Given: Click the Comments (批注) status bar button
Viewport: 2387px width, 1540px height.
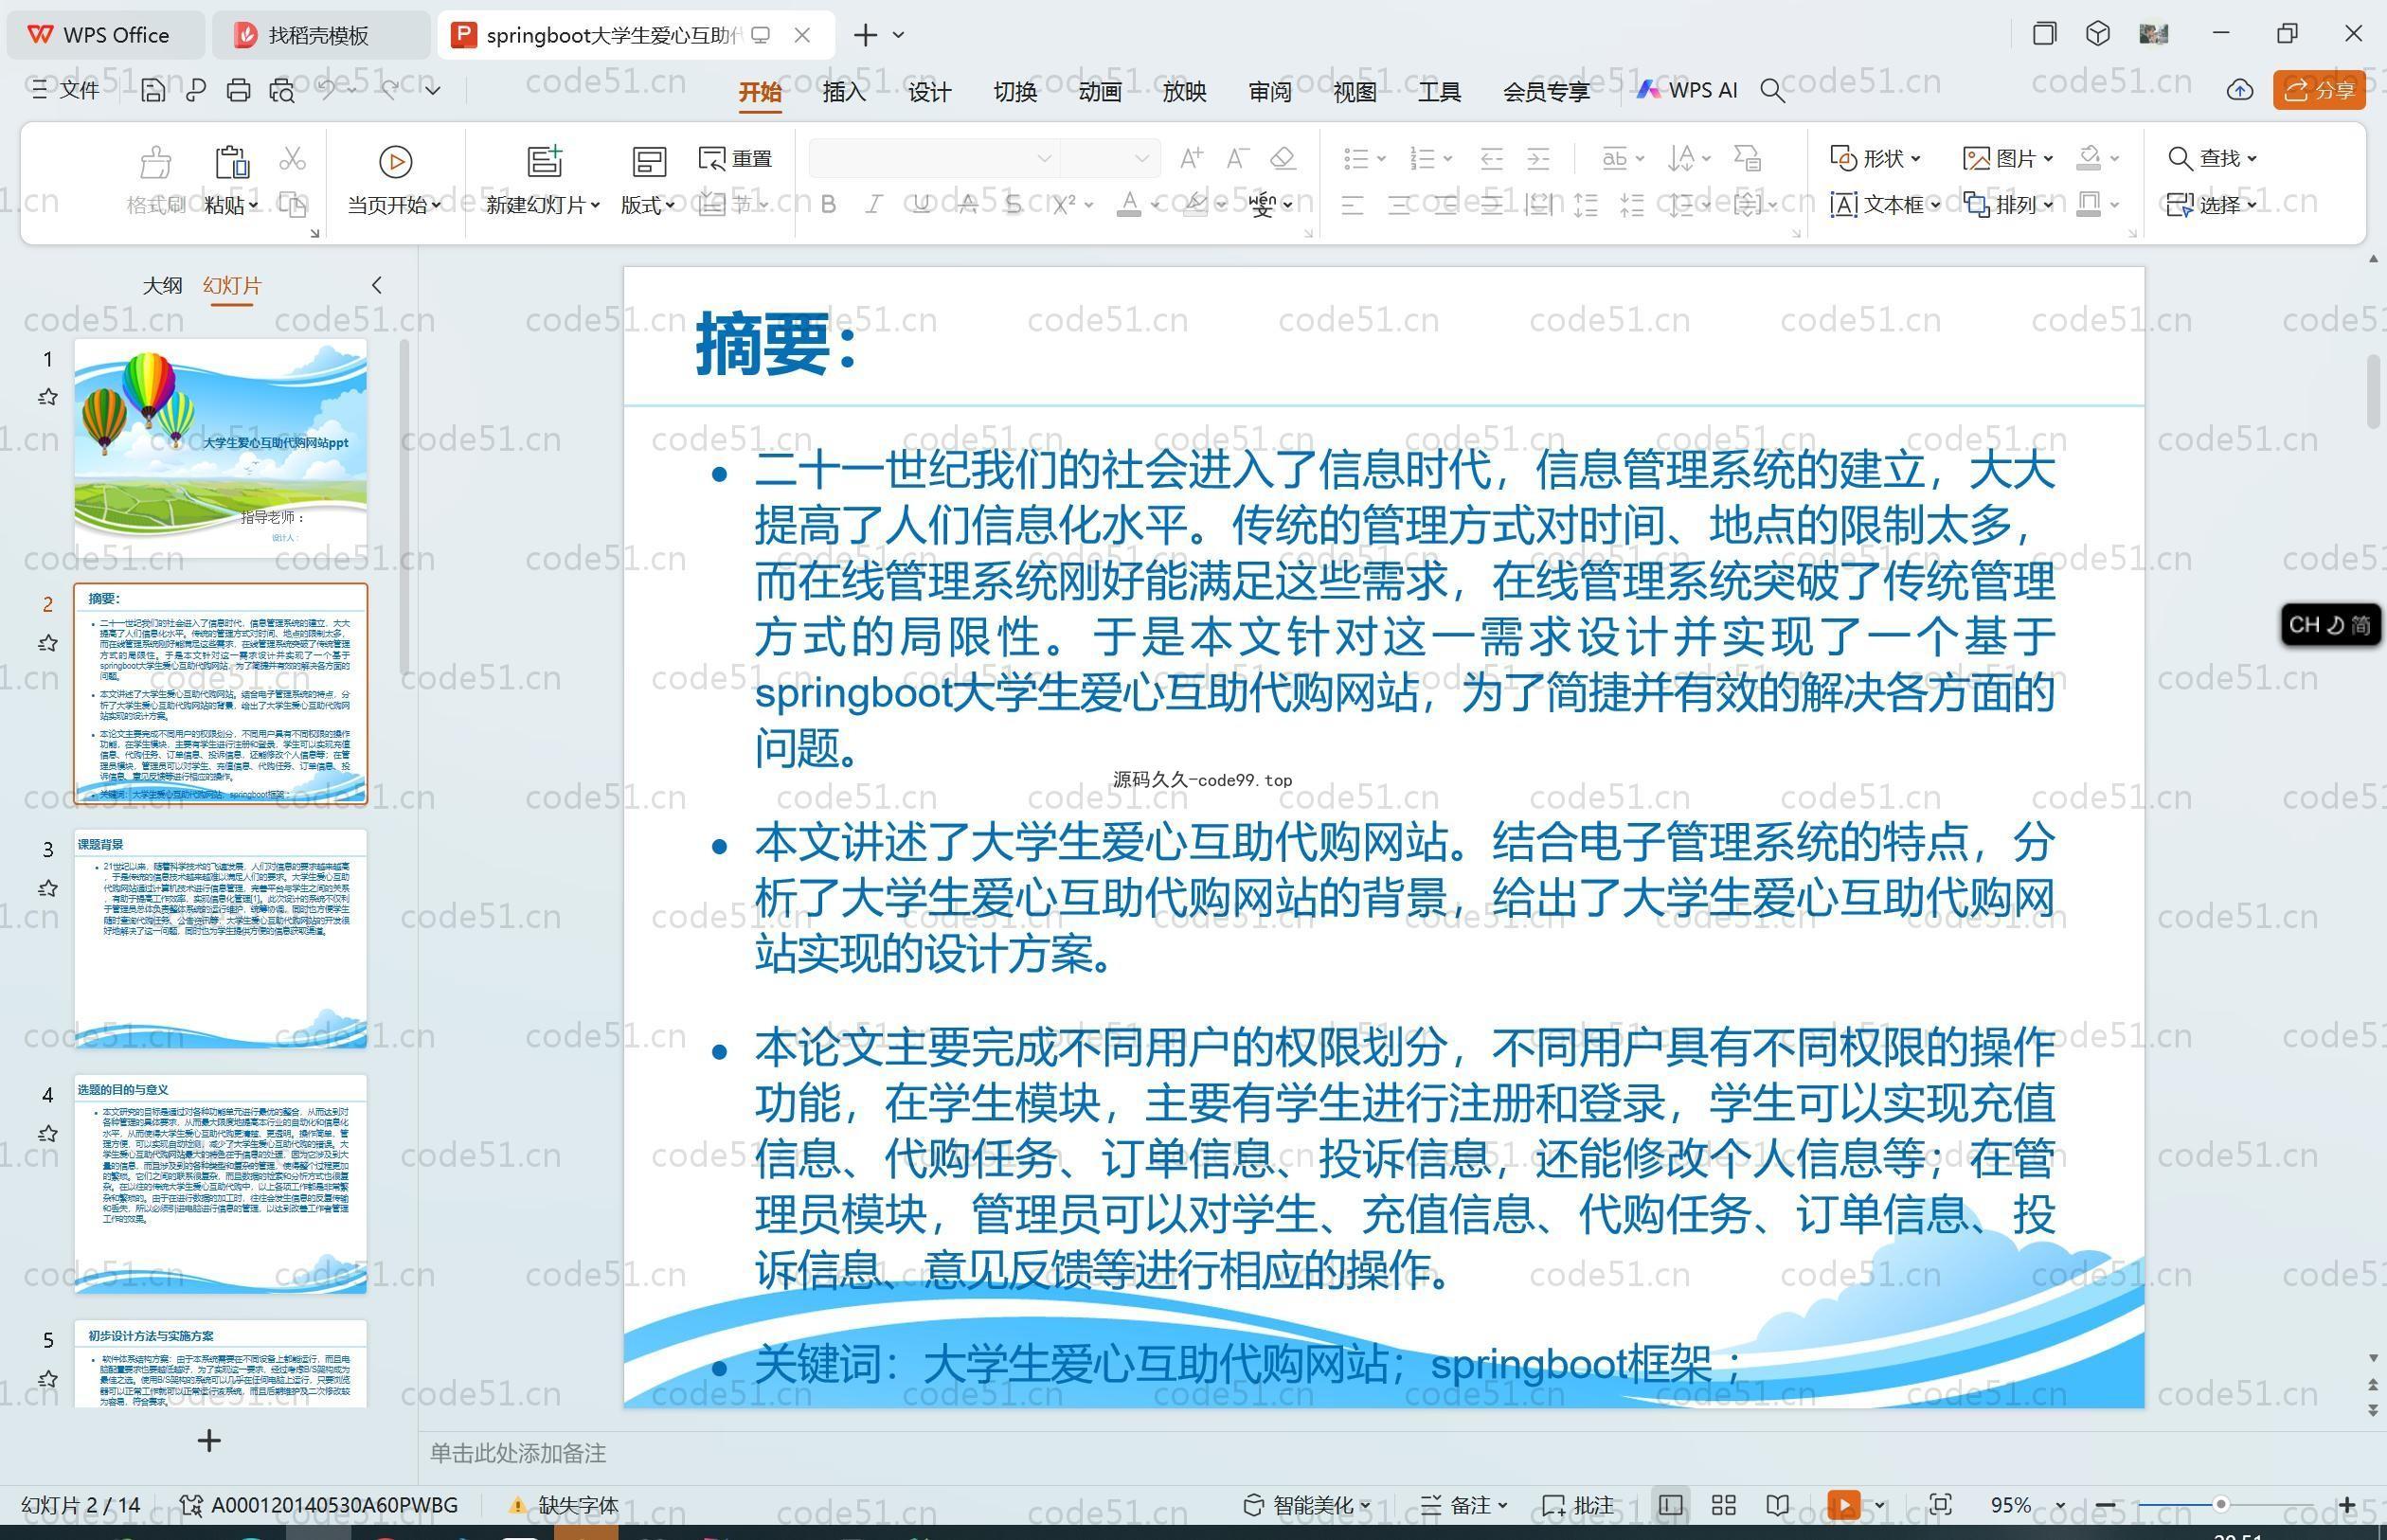Looking at the screenshot, I should coord(1578,1505).
